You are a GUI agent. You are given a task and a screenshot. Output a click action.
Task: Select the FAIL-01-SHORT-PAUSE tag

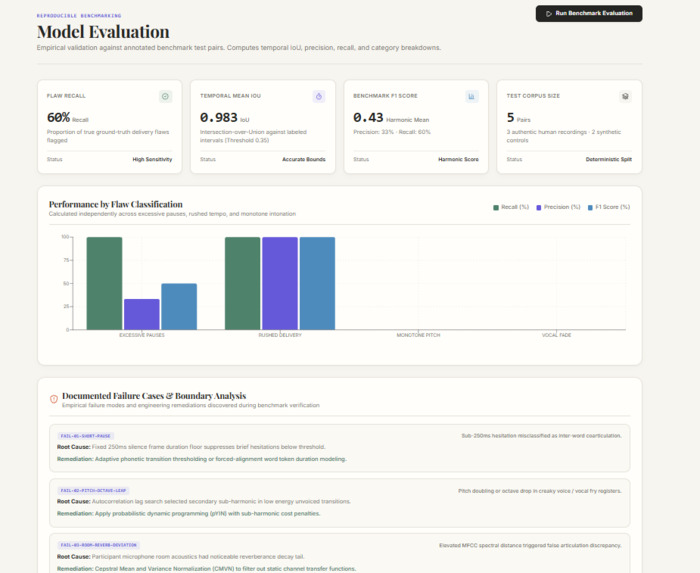[85, 436]
